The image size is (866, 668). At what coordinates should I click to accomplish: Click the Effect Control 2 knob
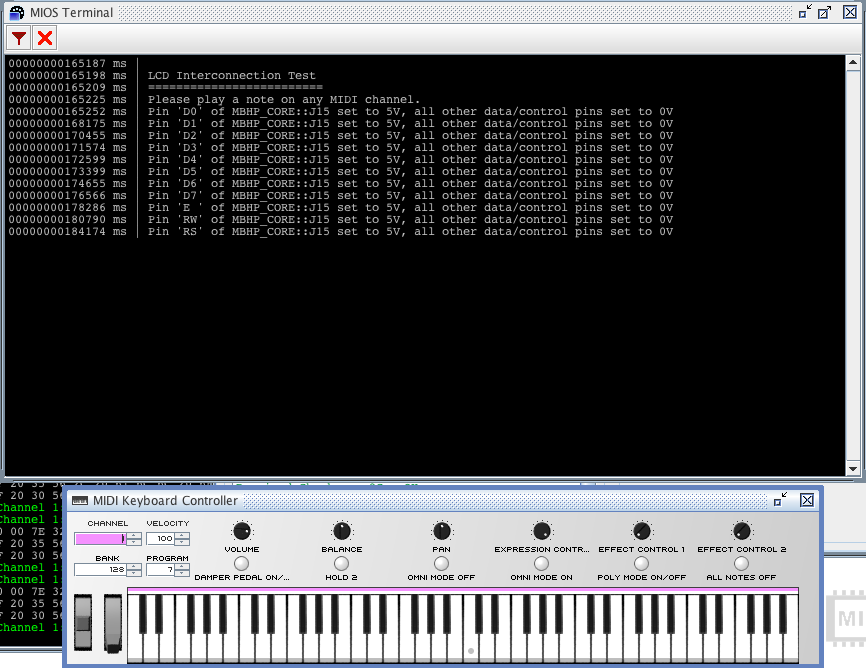point(741,531)
